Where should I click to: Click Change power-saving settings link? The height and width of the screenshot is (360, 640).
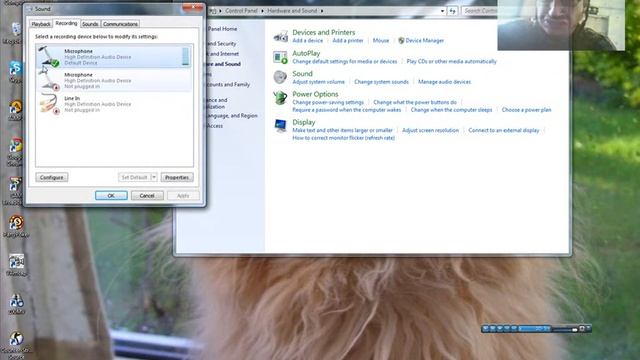[328, 102]
